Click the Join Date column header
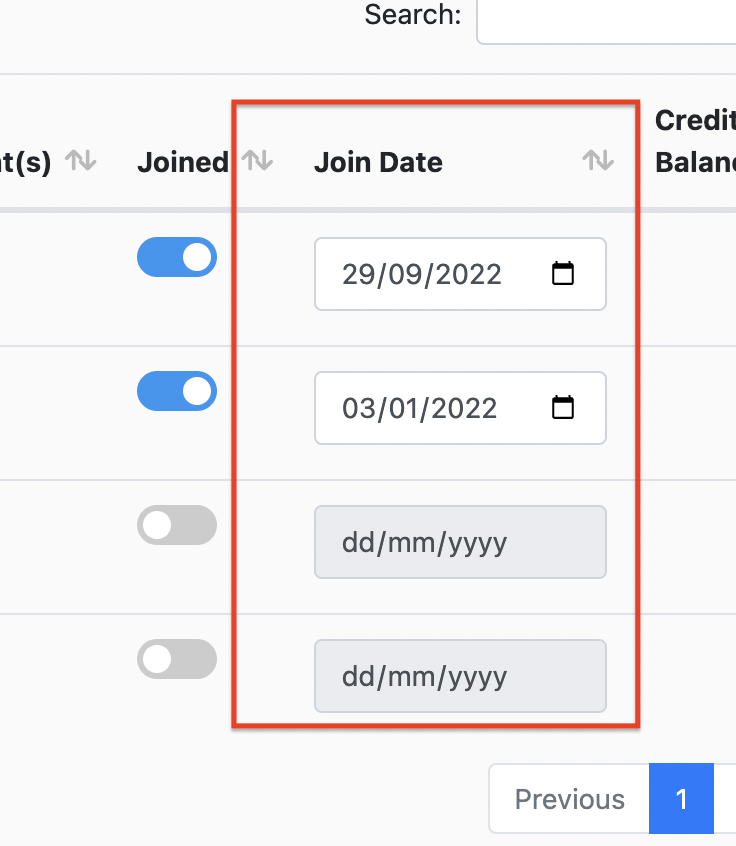The width and height of the screenshot is (736, 846). pos(378,162)
